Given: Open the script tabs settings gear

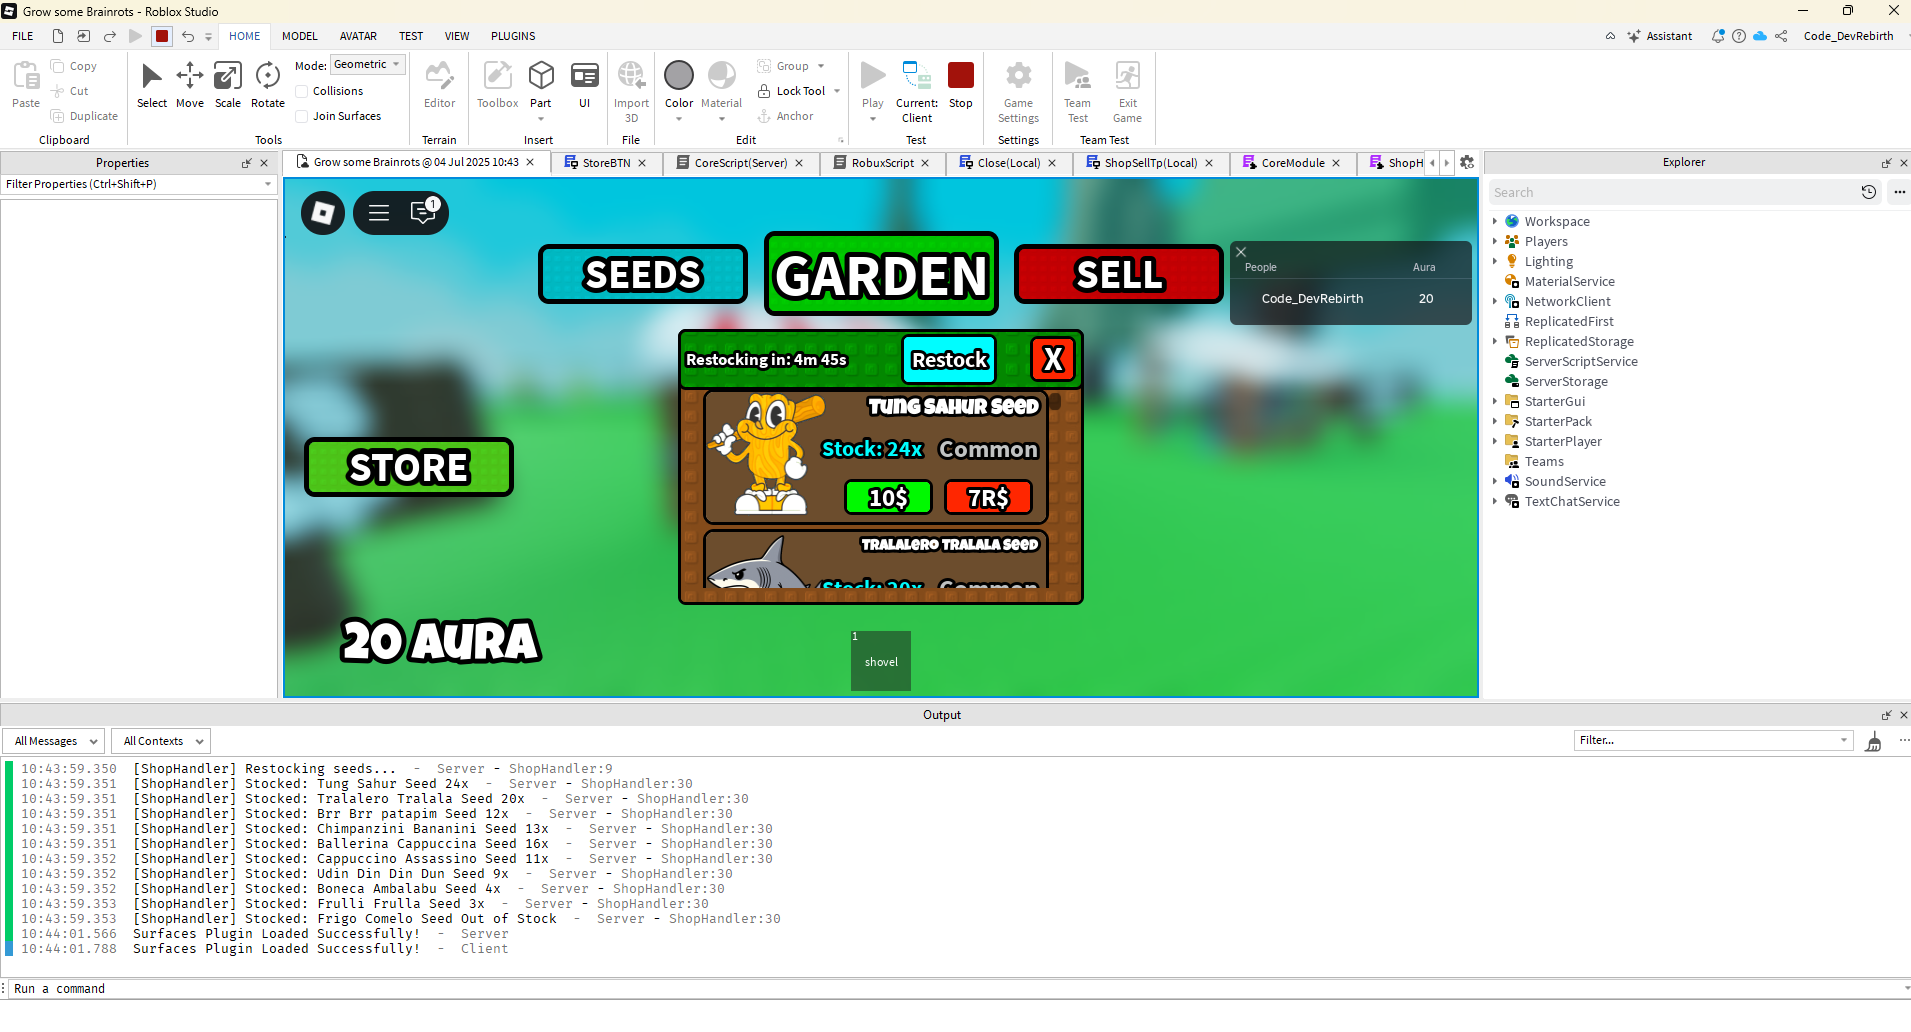Looking at the screenshot, I should click(x=1467, y=162).
